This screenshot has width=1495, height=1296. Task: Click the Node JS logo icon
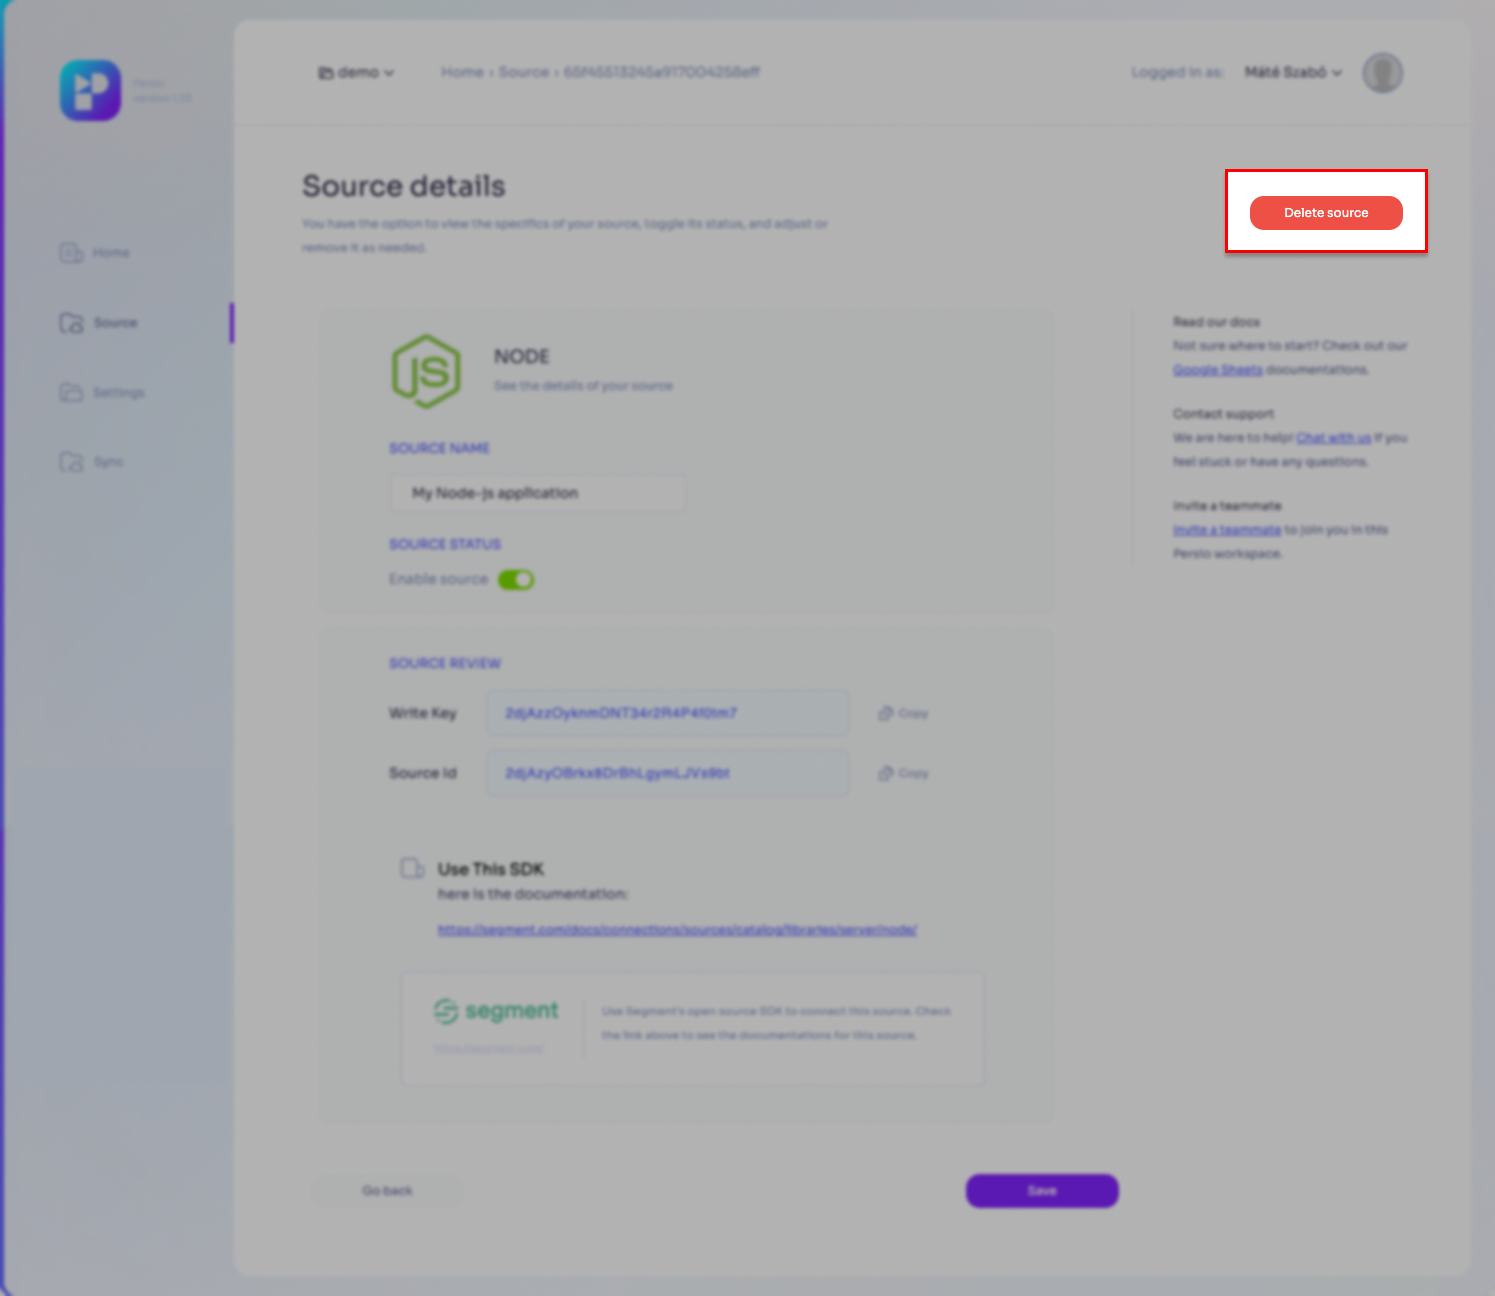(426, 372)
